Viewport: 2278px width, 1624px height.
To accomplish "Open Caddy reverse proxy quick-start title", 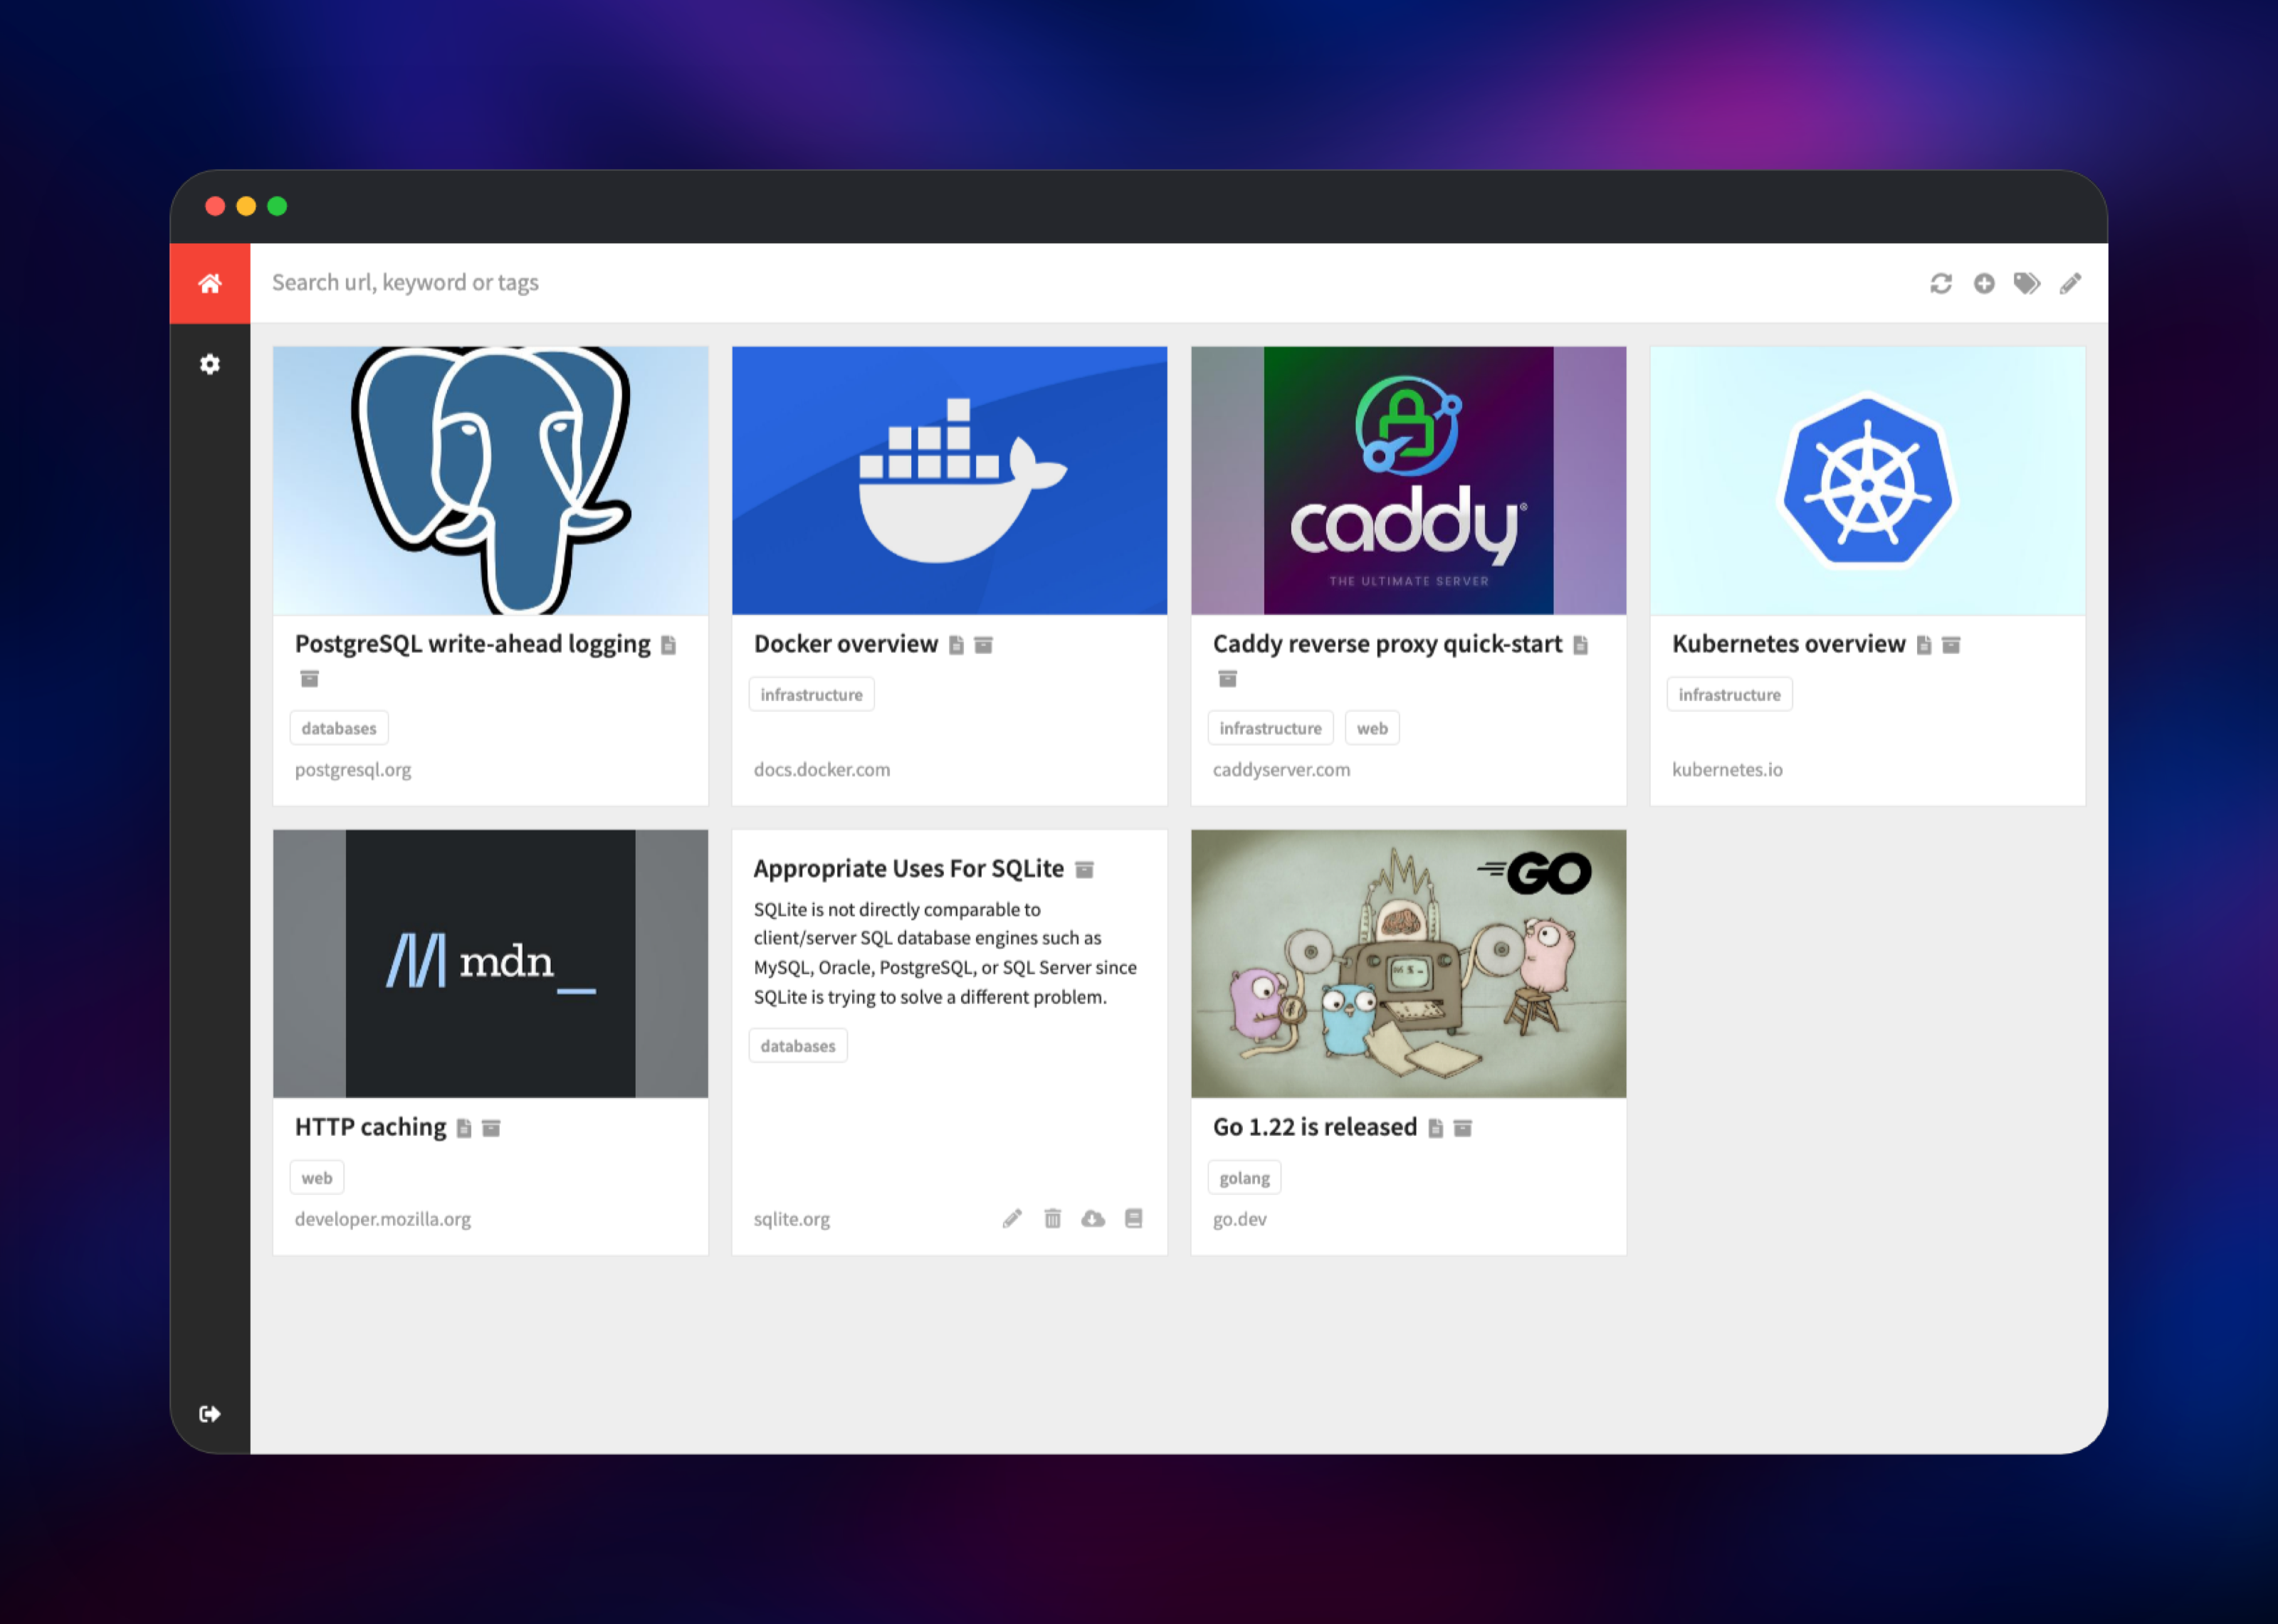I will tap(1387, 644).
